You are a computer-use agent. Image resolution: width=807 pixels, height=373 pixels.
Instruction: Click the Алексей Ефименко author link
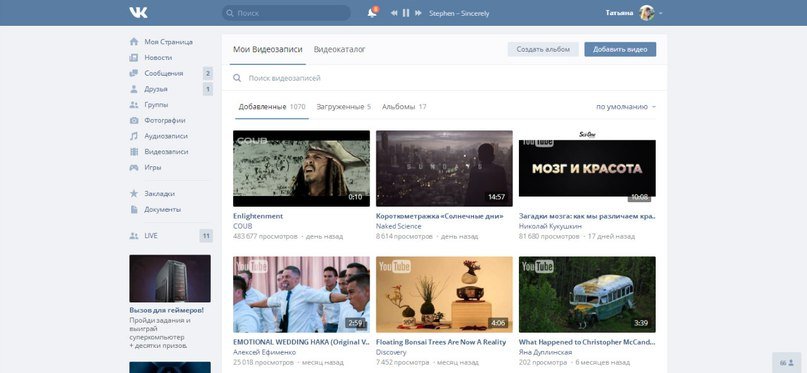tap(265, 352)
